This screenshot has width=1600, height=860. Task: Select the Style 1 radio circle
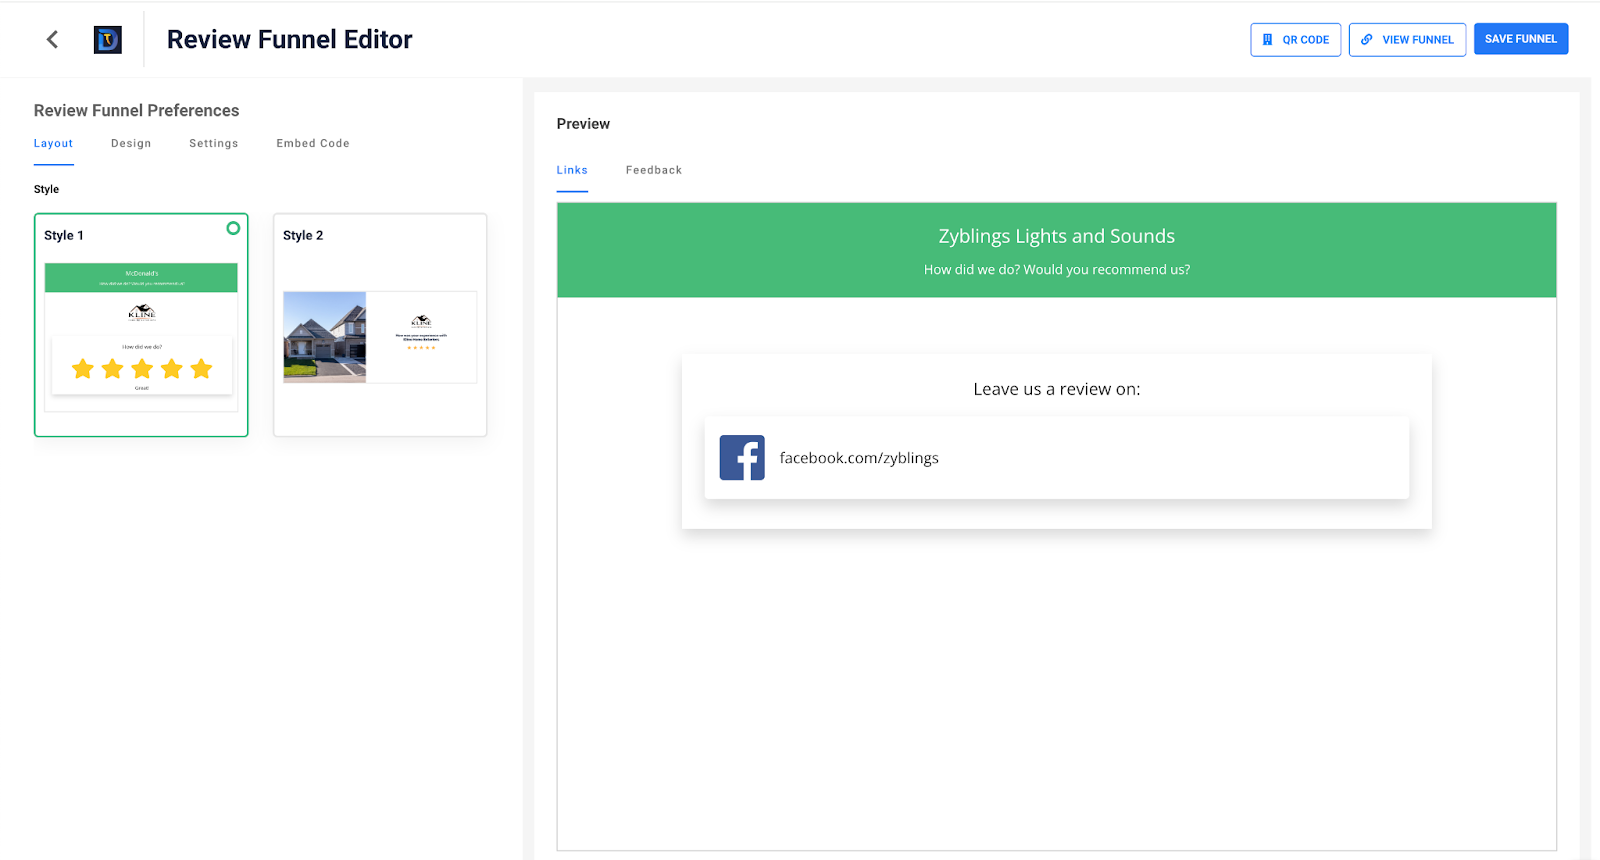pyautogui.click(x=233, y=228)
